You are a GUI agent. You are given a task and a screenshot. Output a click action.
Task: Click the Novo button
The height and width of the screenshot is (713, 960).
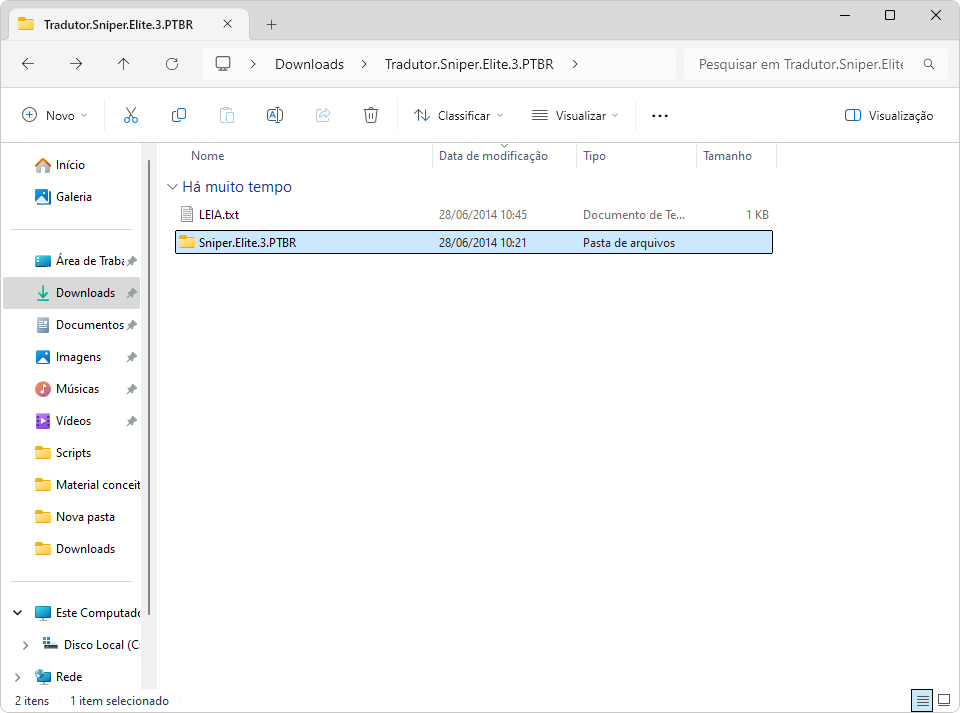point(55,116)
